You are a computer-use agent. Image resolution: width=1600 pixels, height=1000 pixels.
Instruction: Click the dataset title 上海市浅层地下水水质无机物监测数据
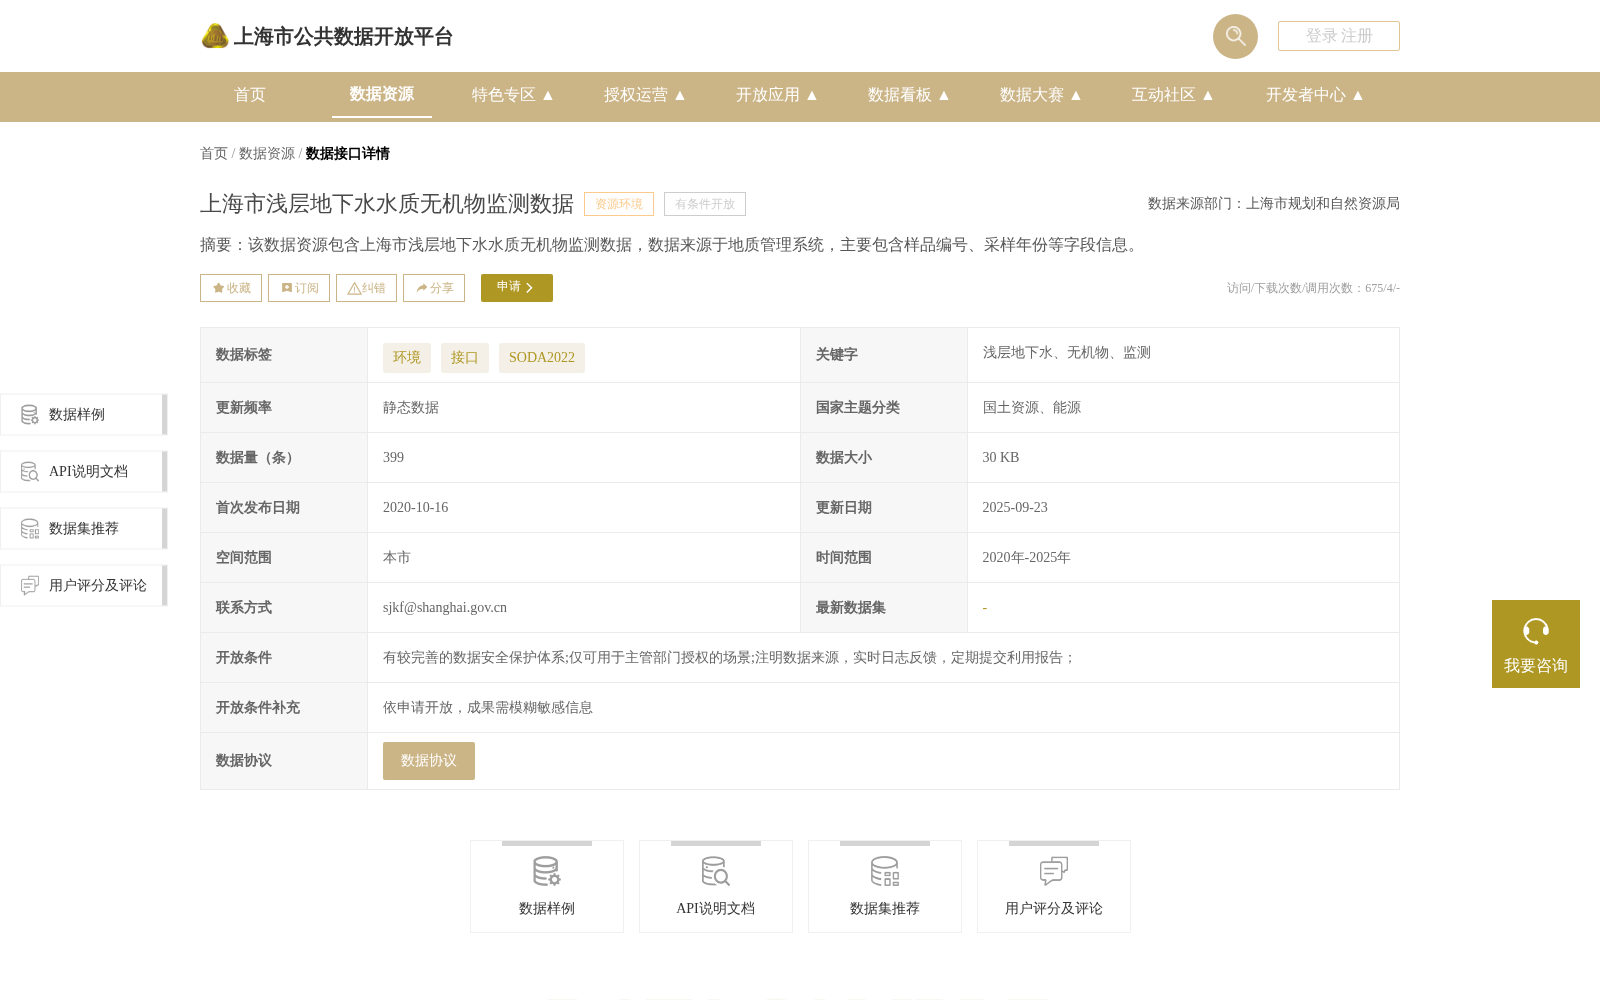coord(387,204)
